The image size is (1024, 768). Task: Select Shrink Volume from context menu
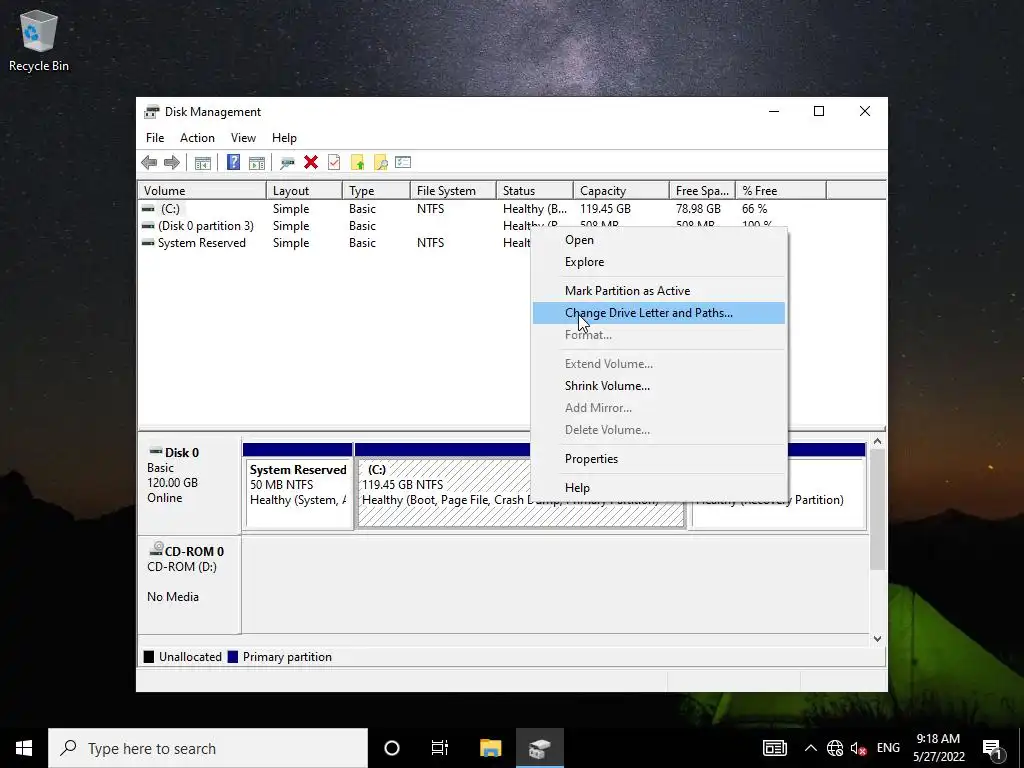tap(659, 386)
